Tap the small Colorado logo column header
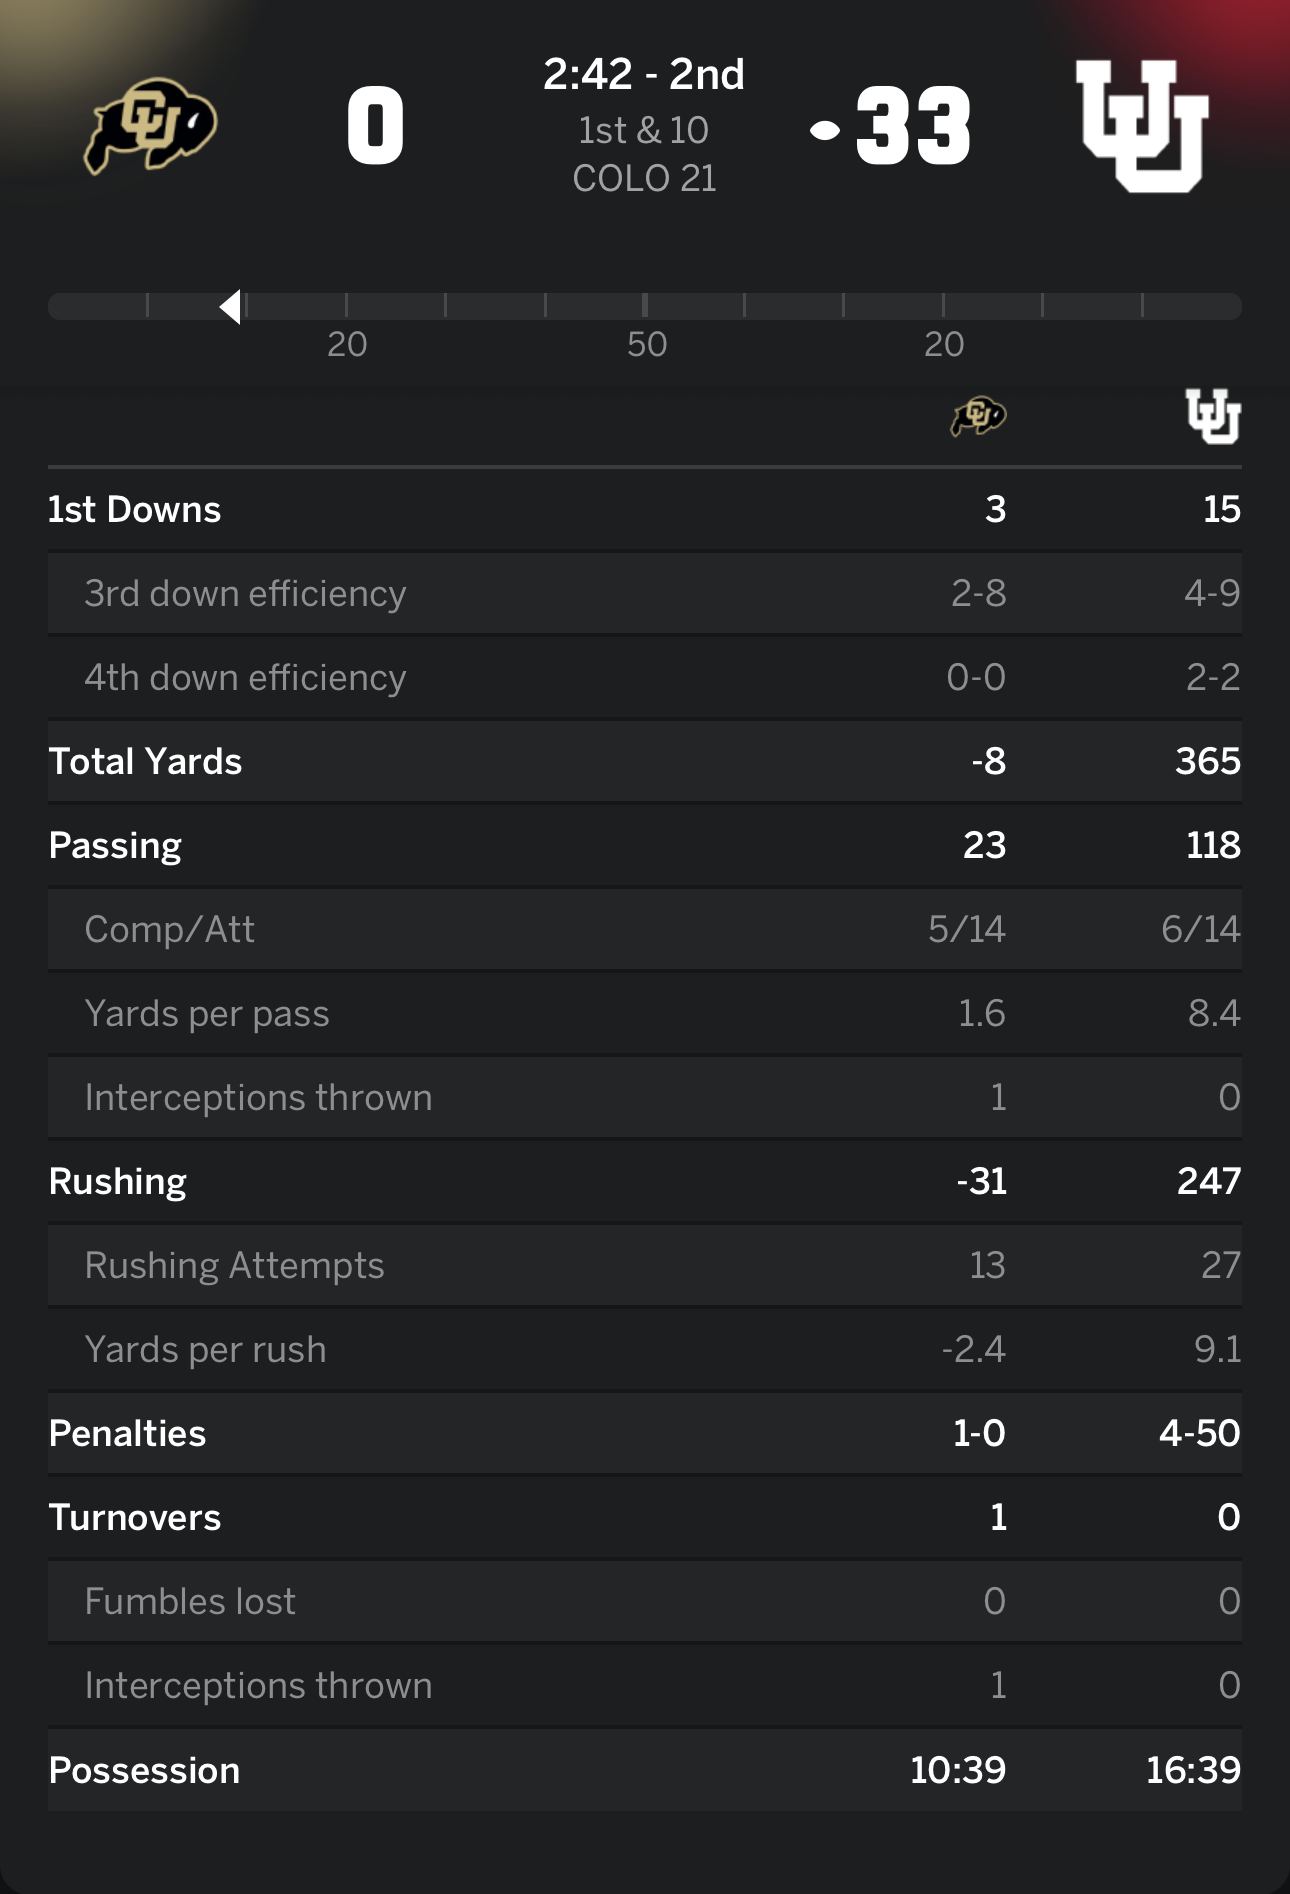The width and height of the screenshot is (1290, 1894). coord(978,416)
